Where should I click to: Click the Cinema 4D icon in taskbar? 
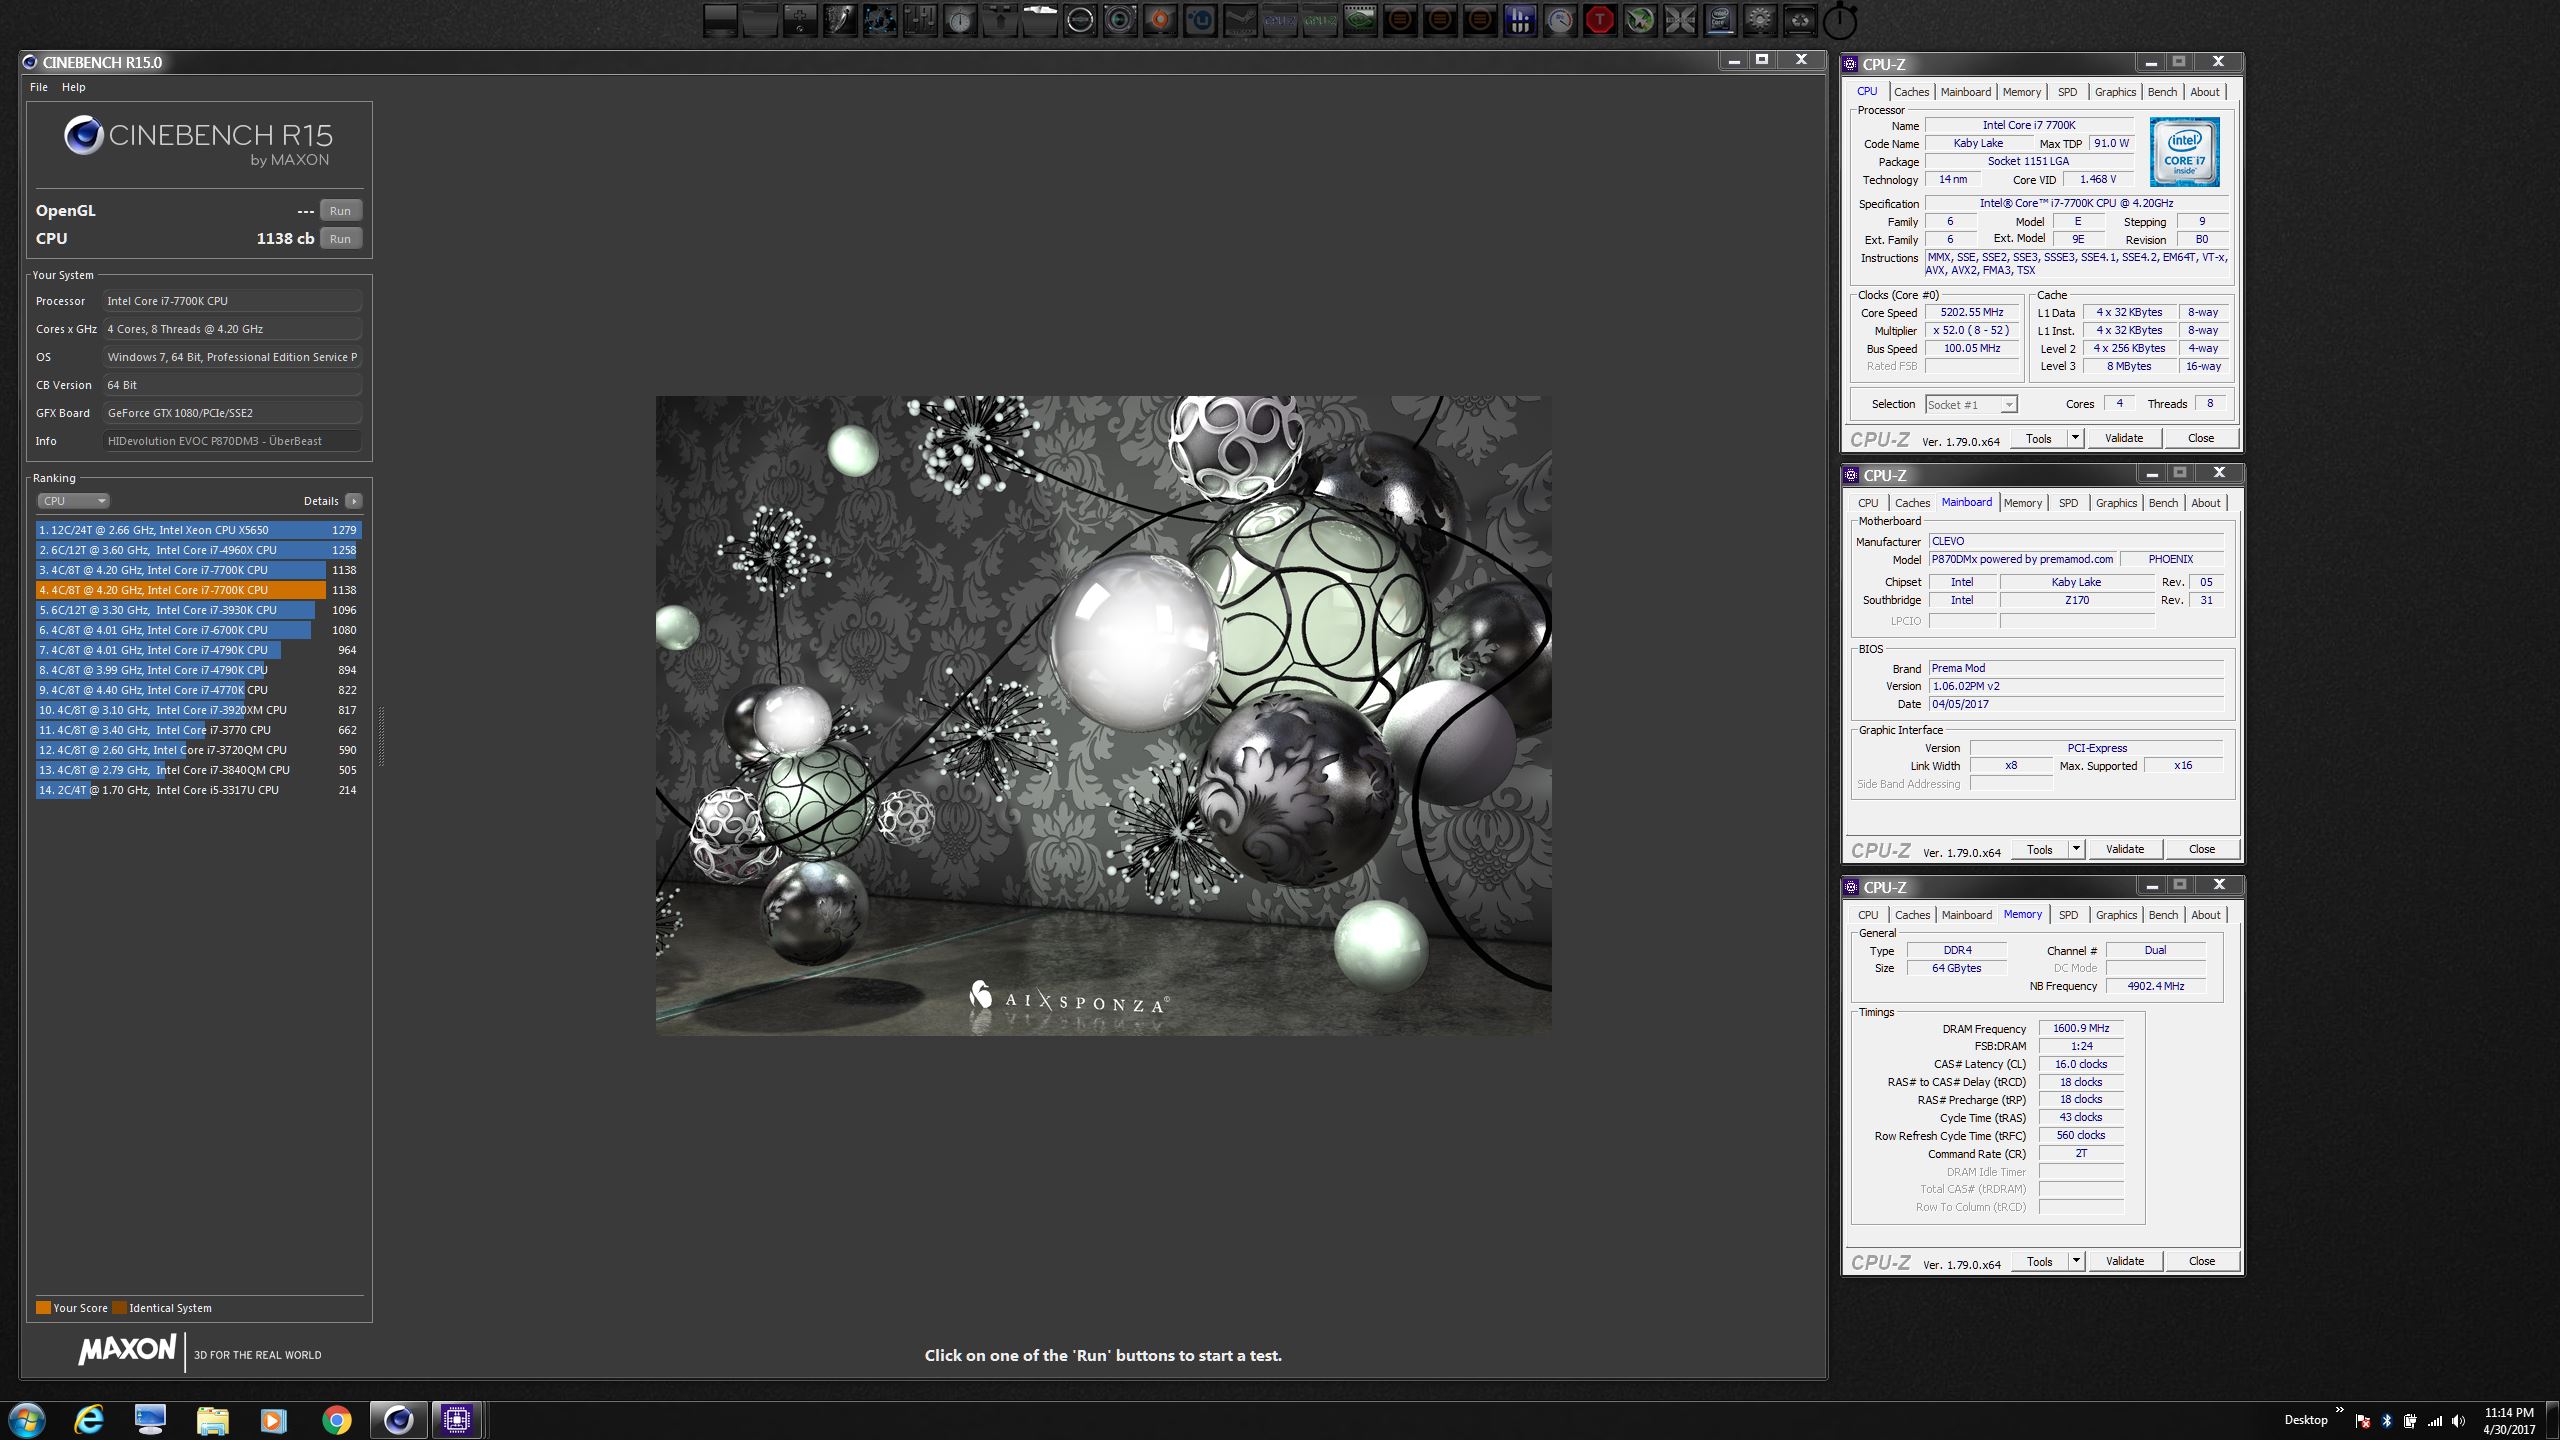click(x=398, y=1419)
